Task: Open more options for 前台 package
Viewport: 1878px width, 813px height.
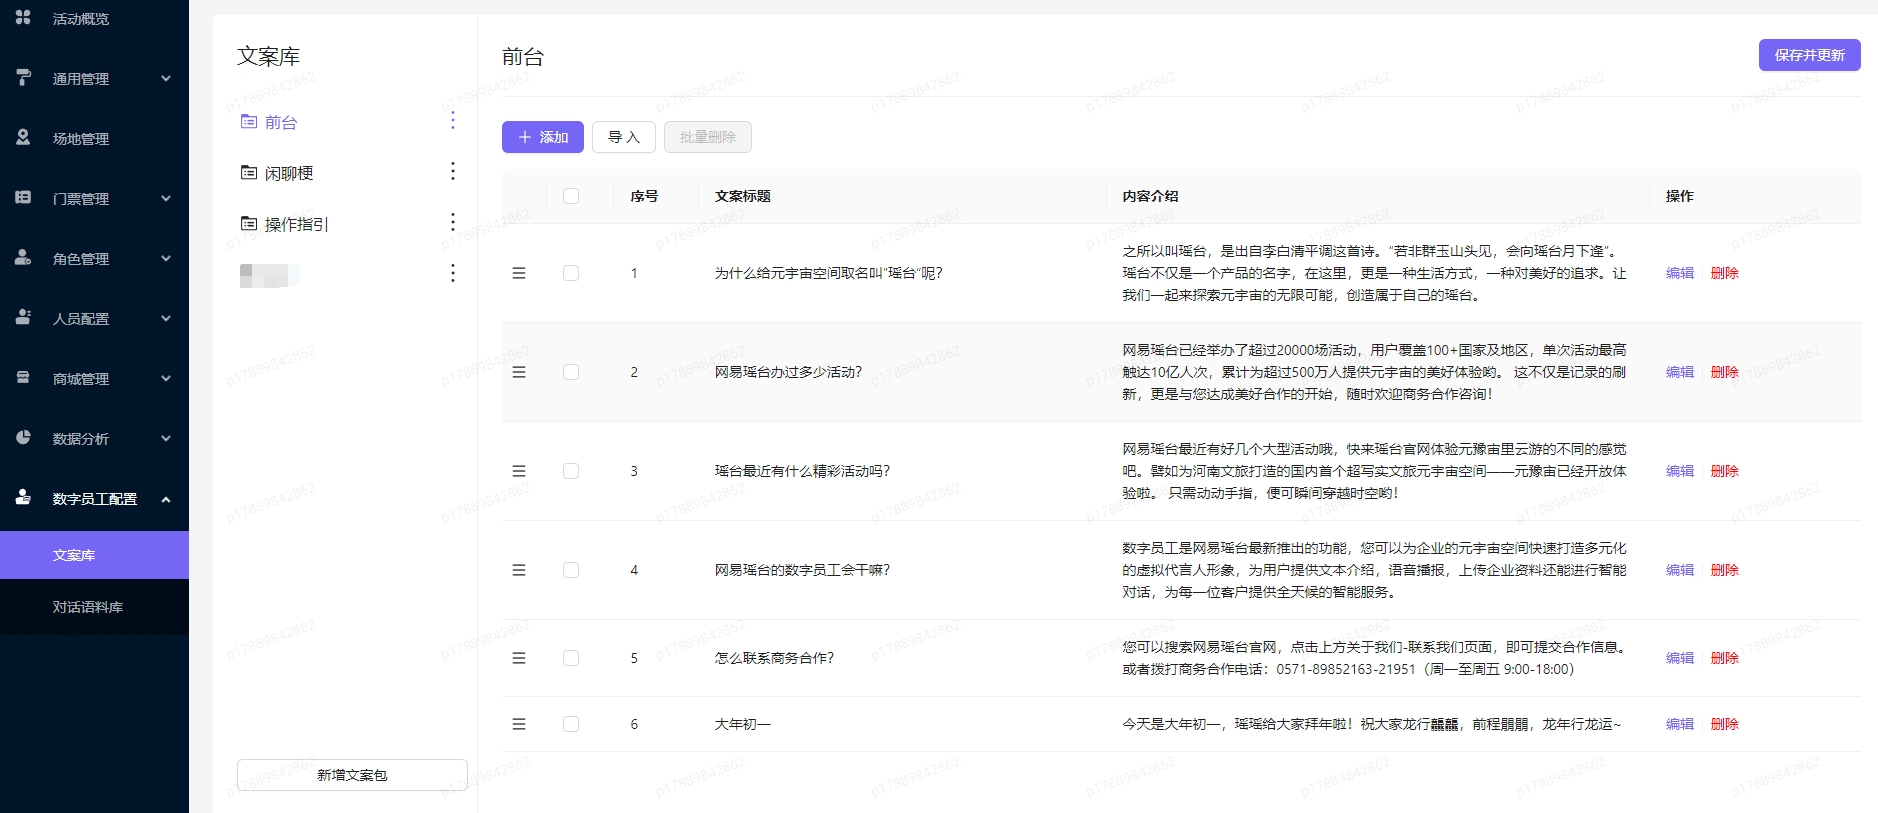Action: pyautogui.click(x=453, y=121)
